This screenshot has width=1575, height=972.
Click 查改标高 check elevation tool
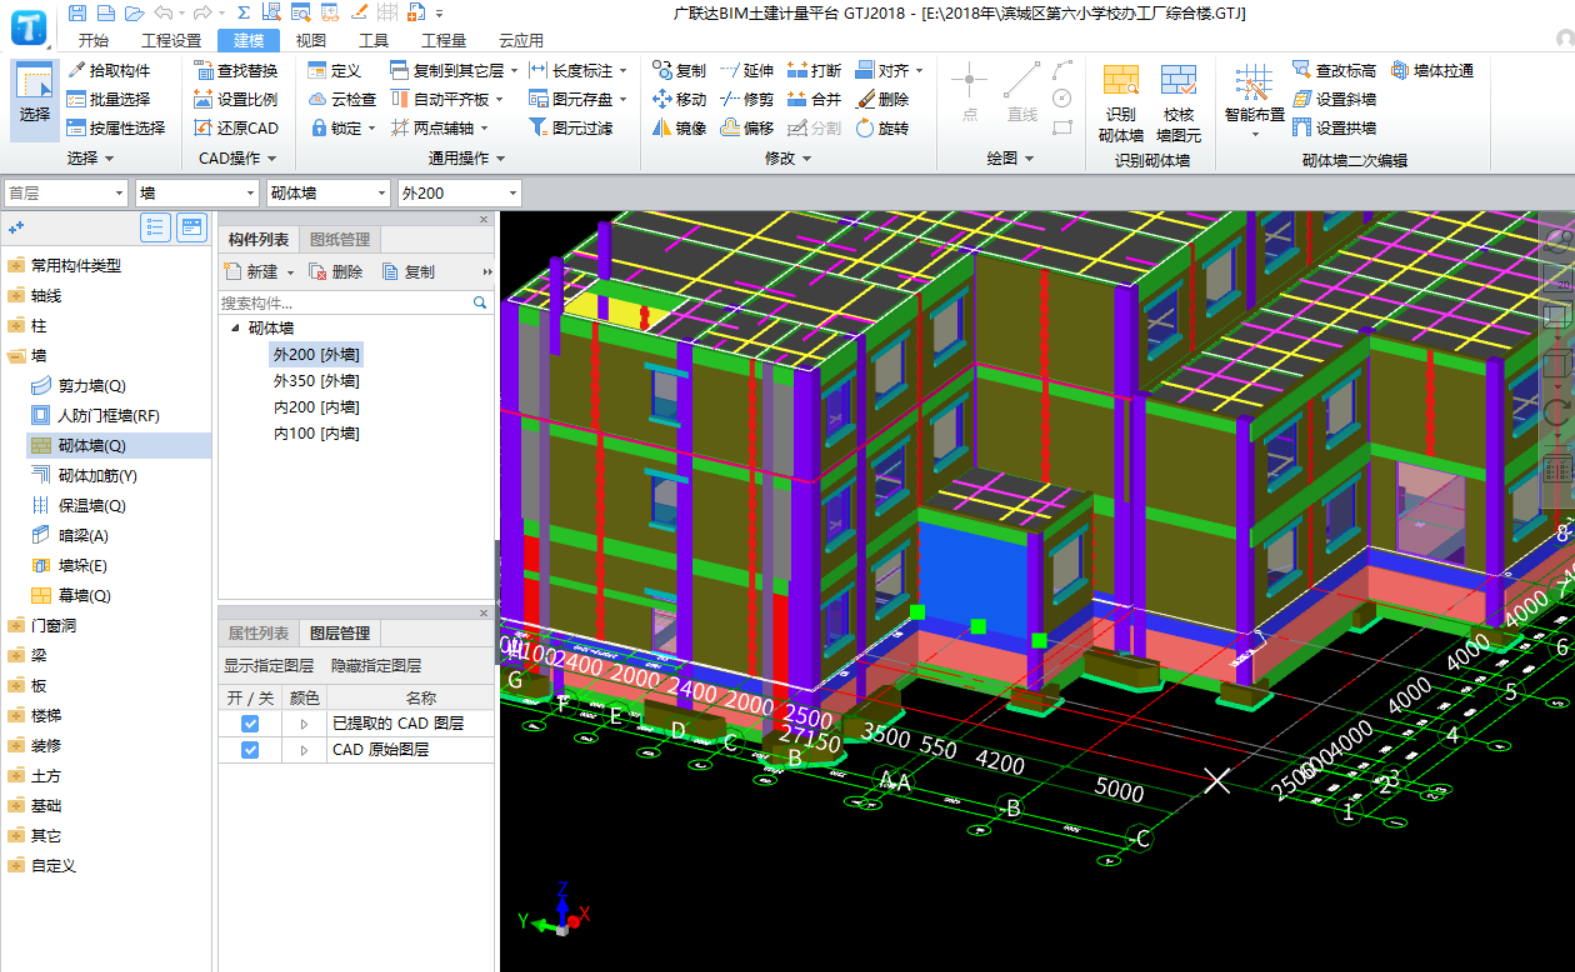click(1334, 70)
